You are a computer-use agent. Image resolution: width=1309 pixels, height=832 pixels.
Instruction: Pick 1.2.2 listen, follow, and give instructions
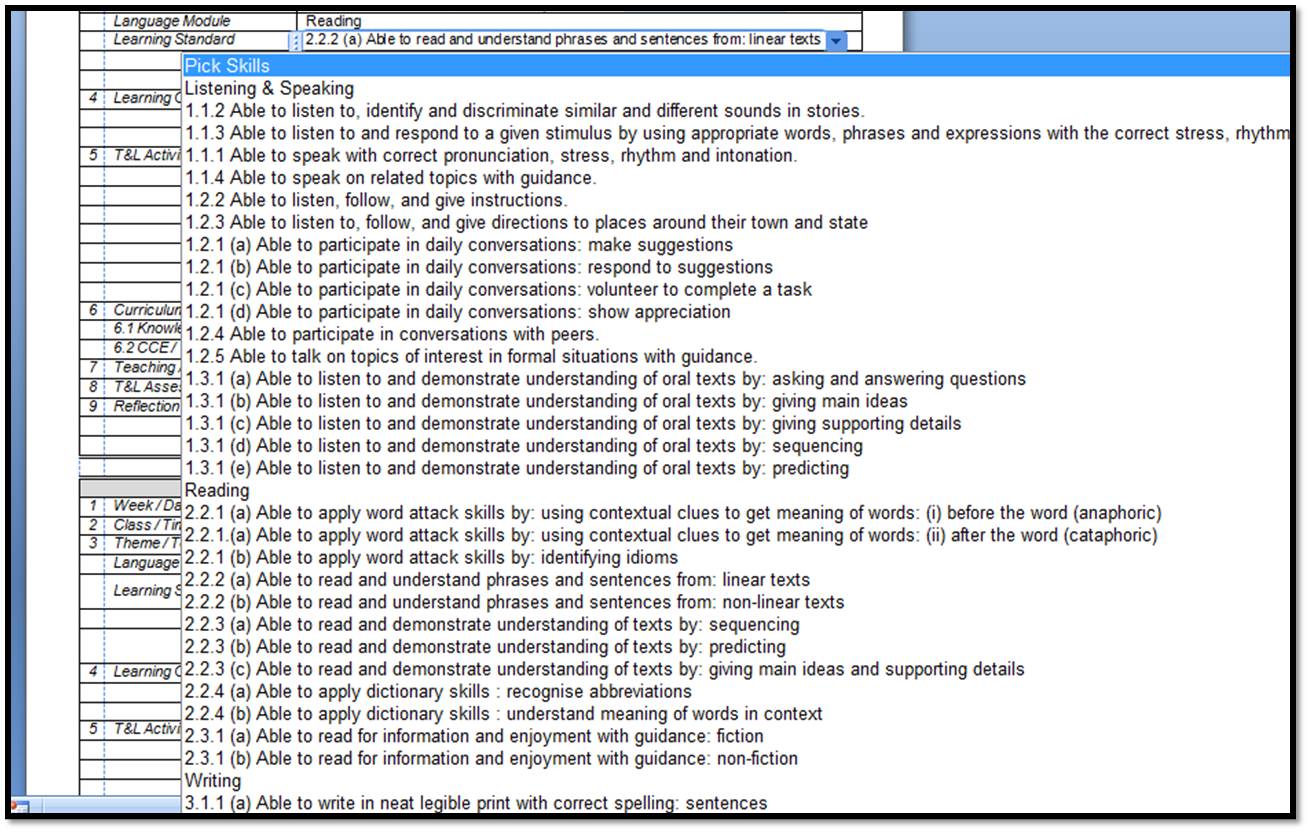pyautogui.click(x=376, y=200)
